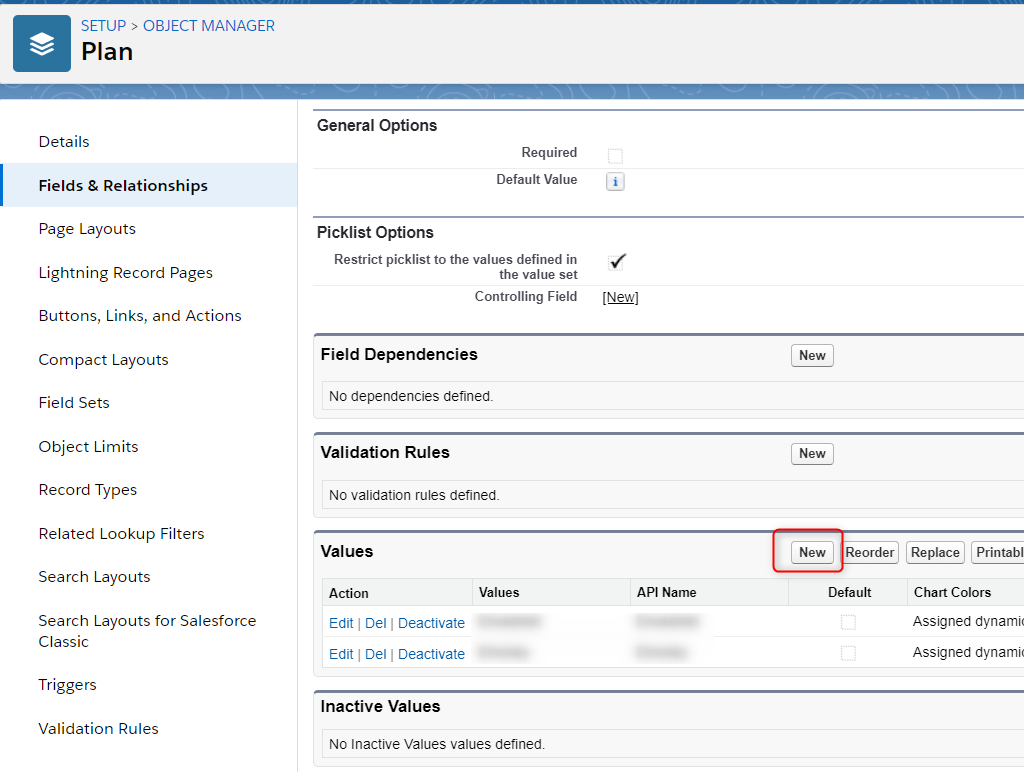Screen dimensions: 1024x772
Task: Click 'No Inactive Values values defined.' text
Action: [x=437, y=744]
